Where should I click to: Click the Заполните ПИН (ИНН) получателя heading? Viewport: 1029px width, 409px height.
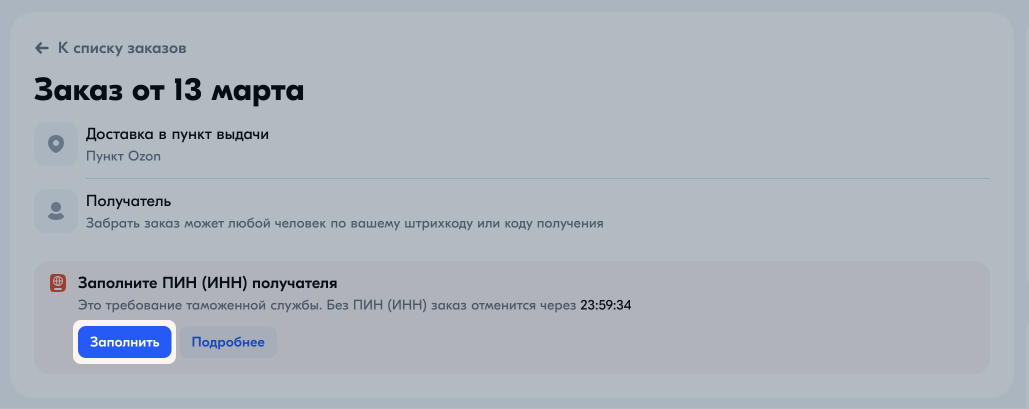point(207,284)
